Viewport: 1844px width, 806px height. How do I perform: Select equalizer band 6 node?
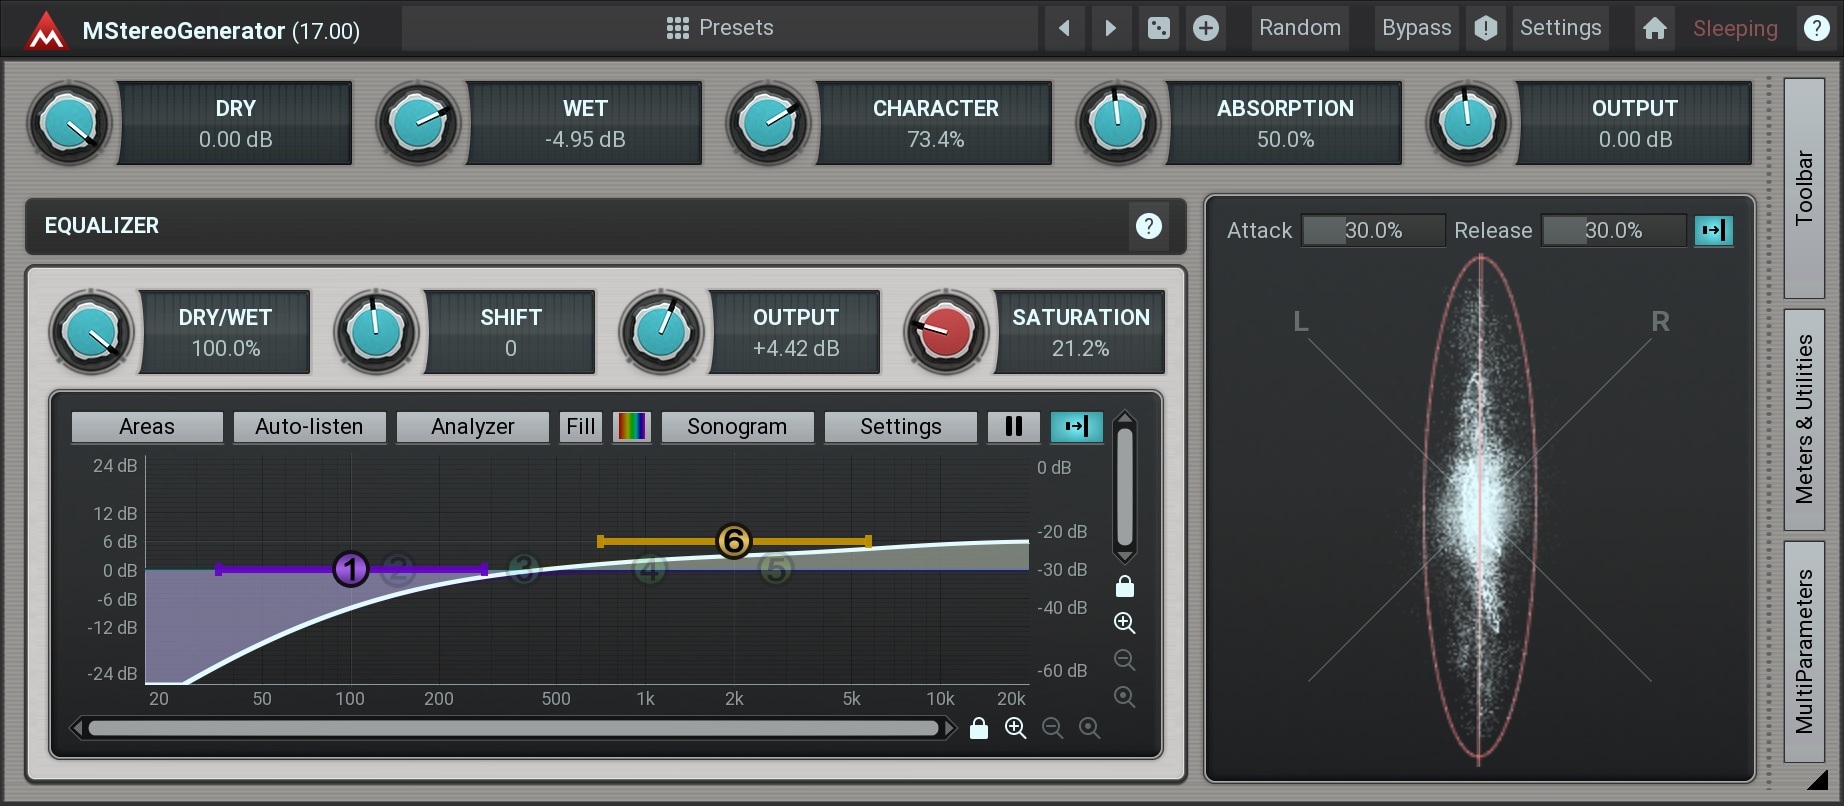[733, 541]
